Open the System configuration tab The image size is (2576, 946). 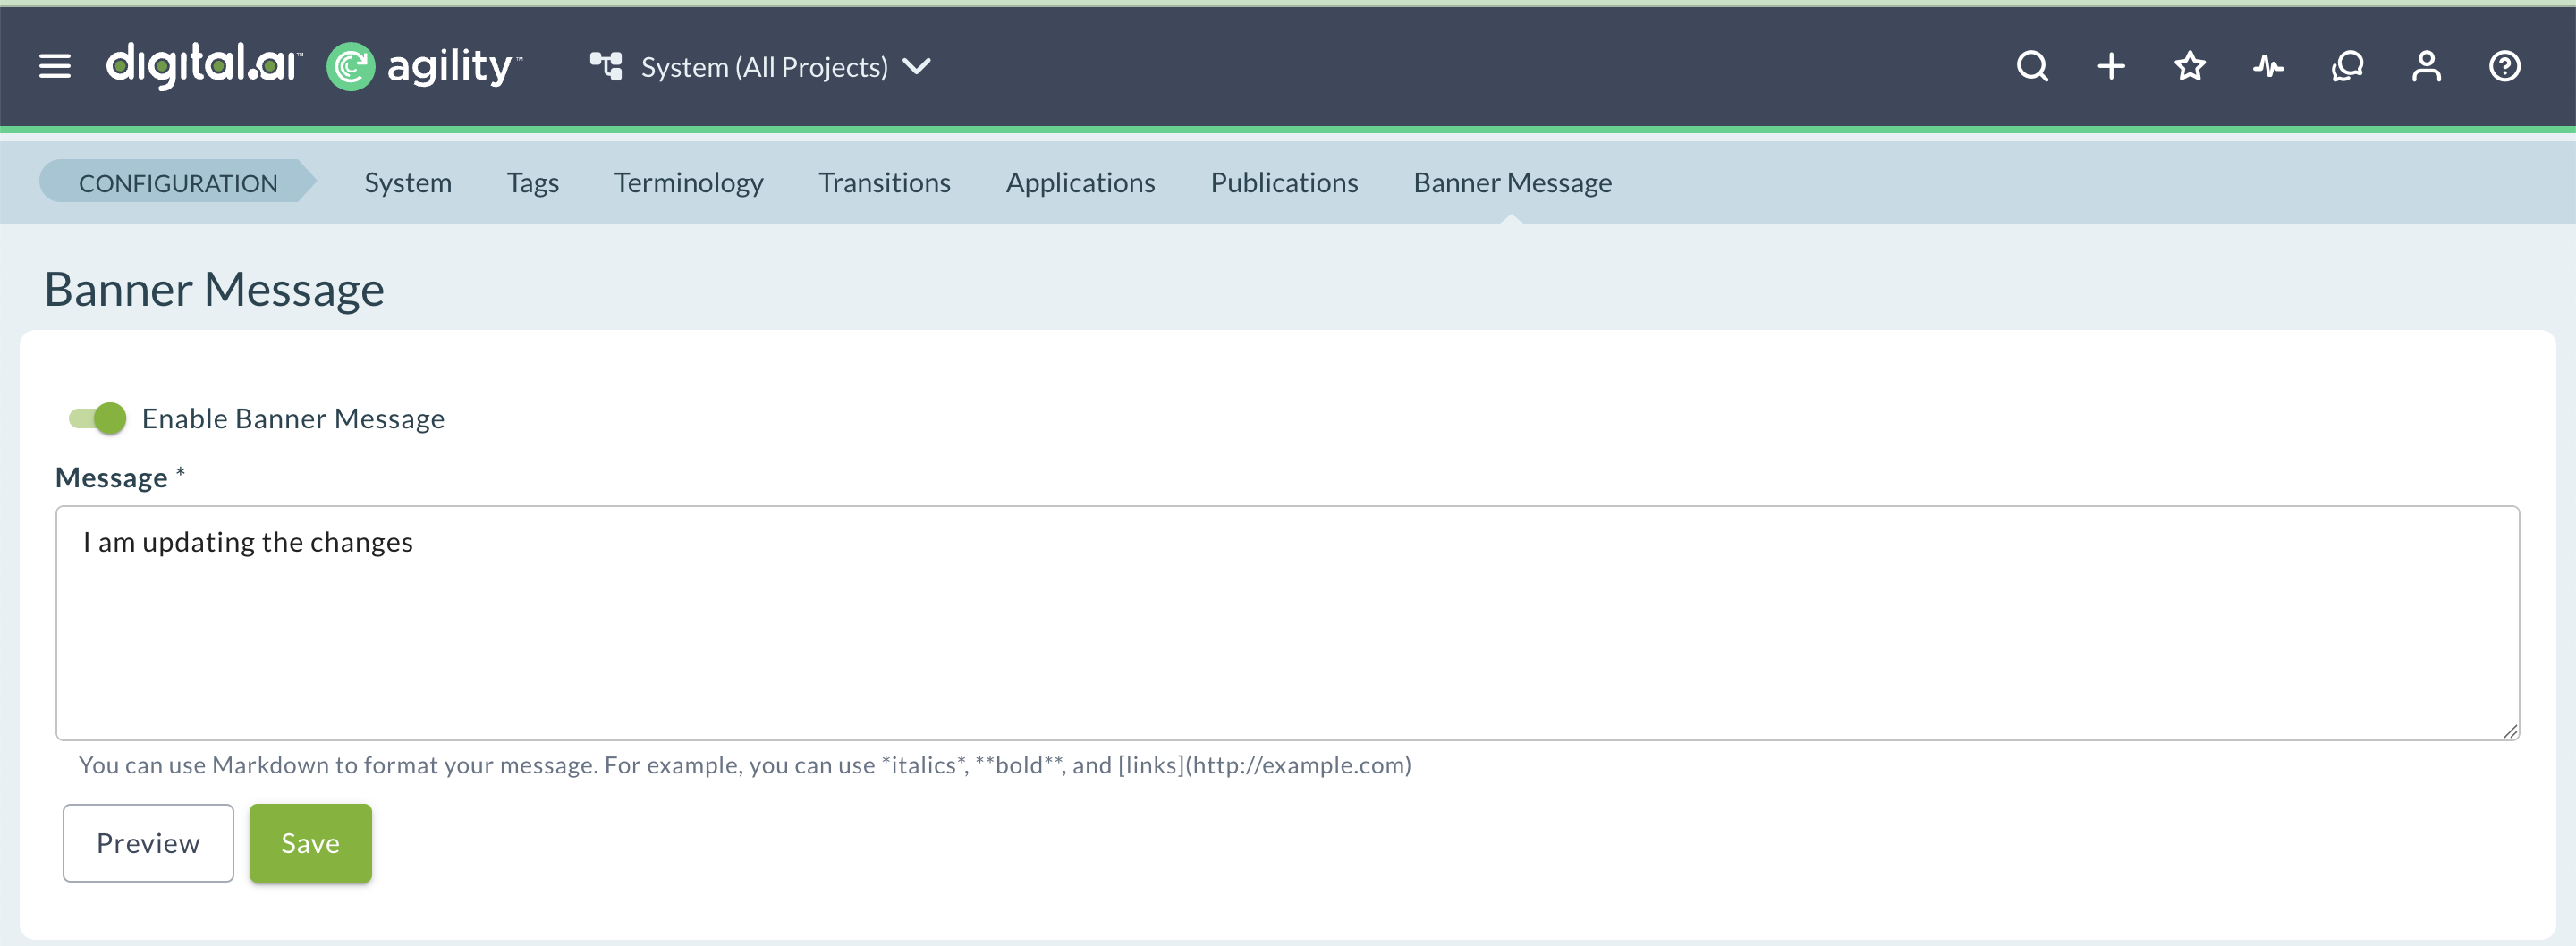(408, 182)
